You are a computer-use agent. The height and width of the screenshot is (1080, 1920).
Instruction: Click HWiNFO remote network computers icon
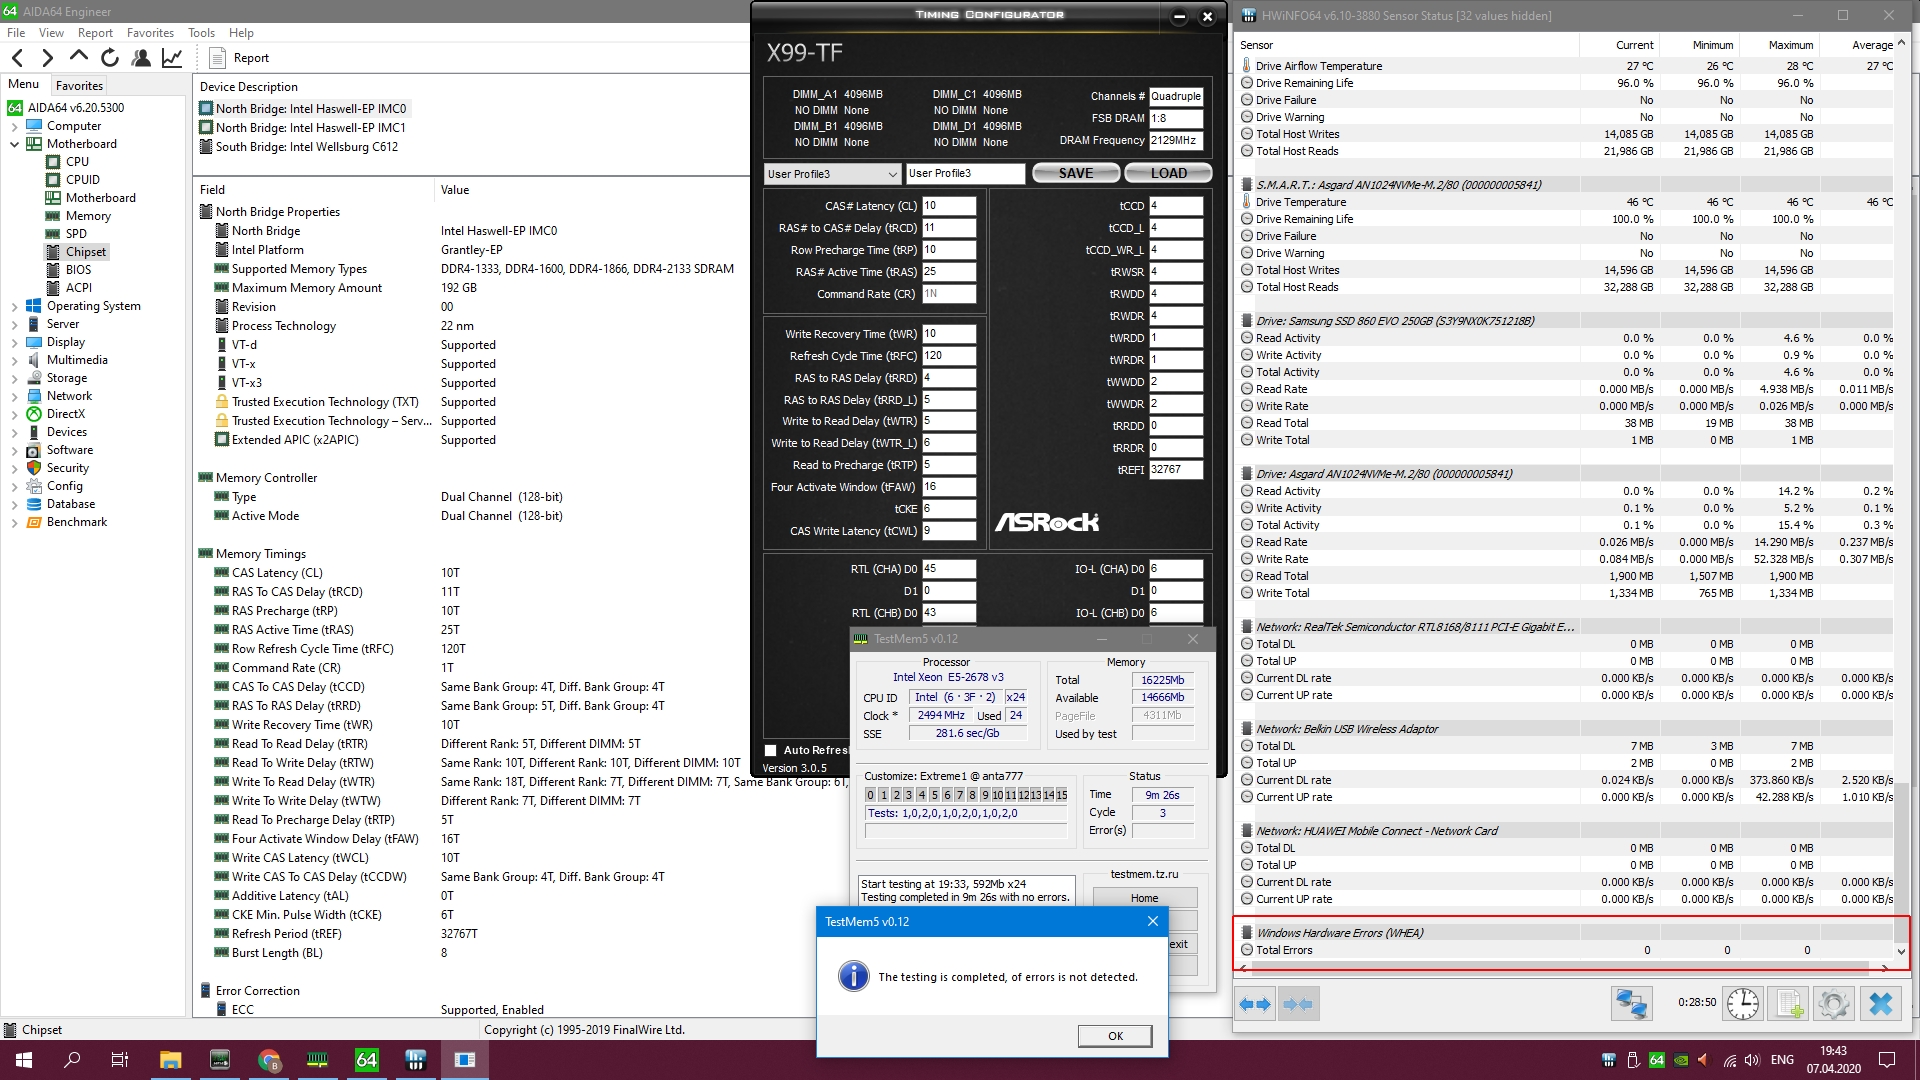(1631, 1003)
